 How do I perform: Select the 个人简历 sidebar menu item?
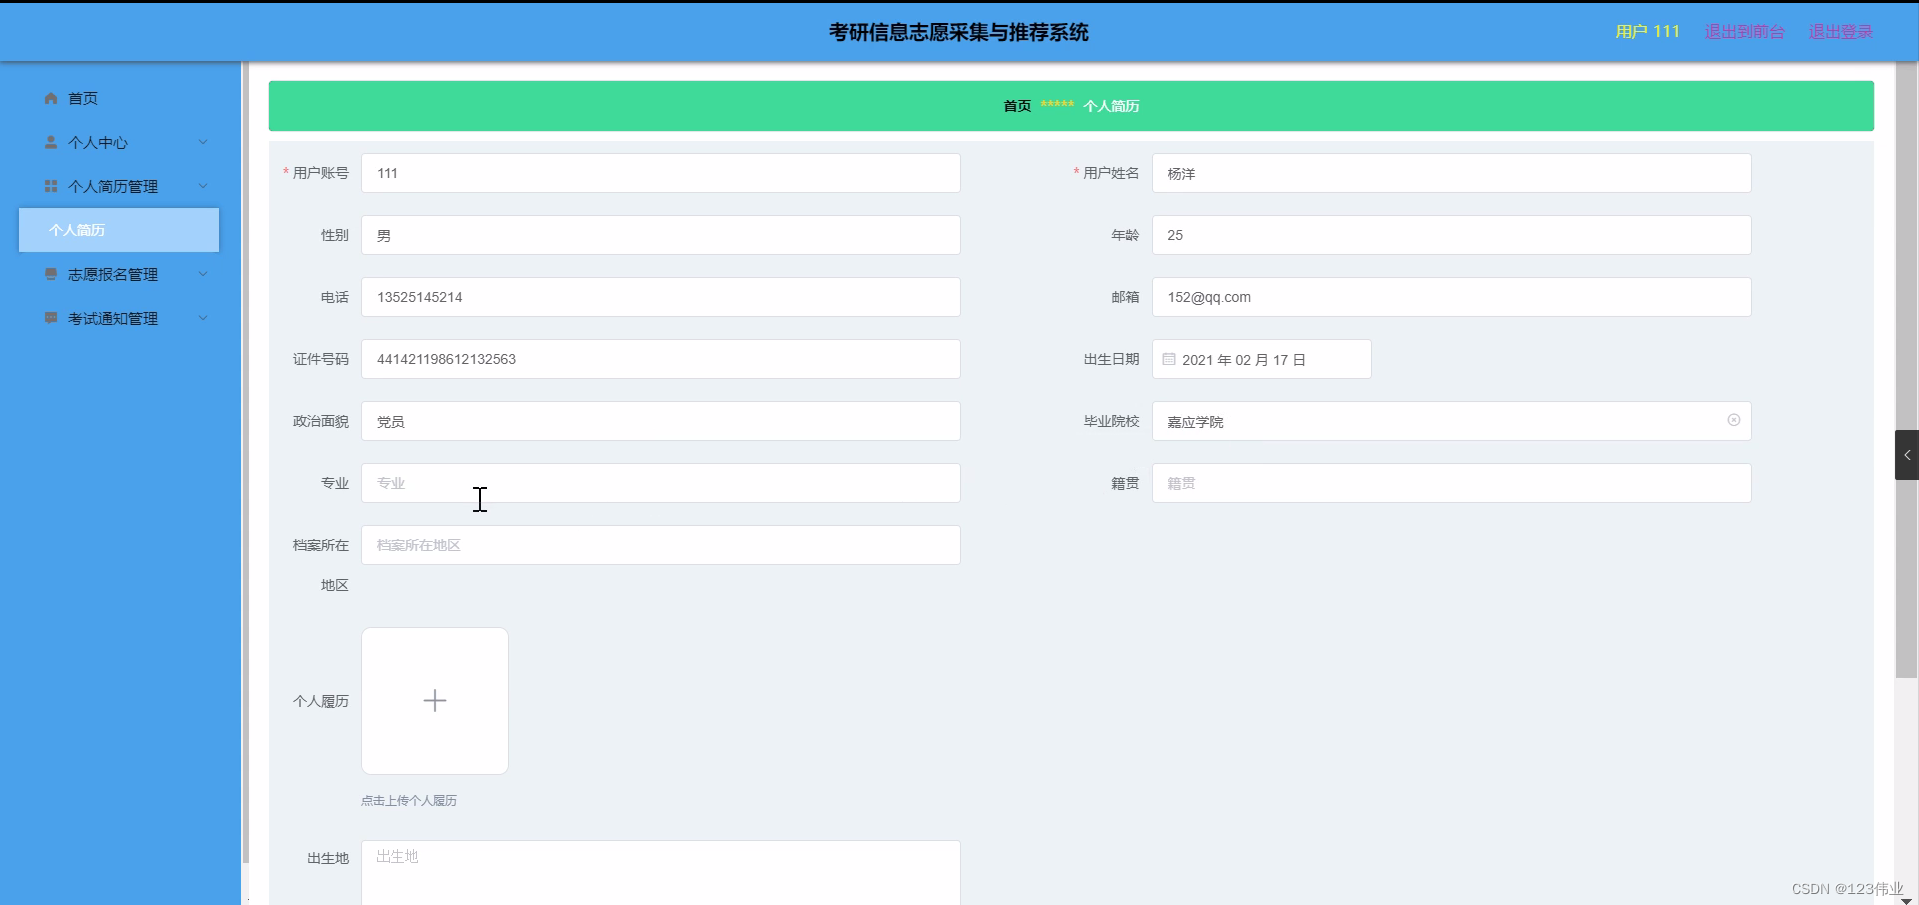click(118, 230)
